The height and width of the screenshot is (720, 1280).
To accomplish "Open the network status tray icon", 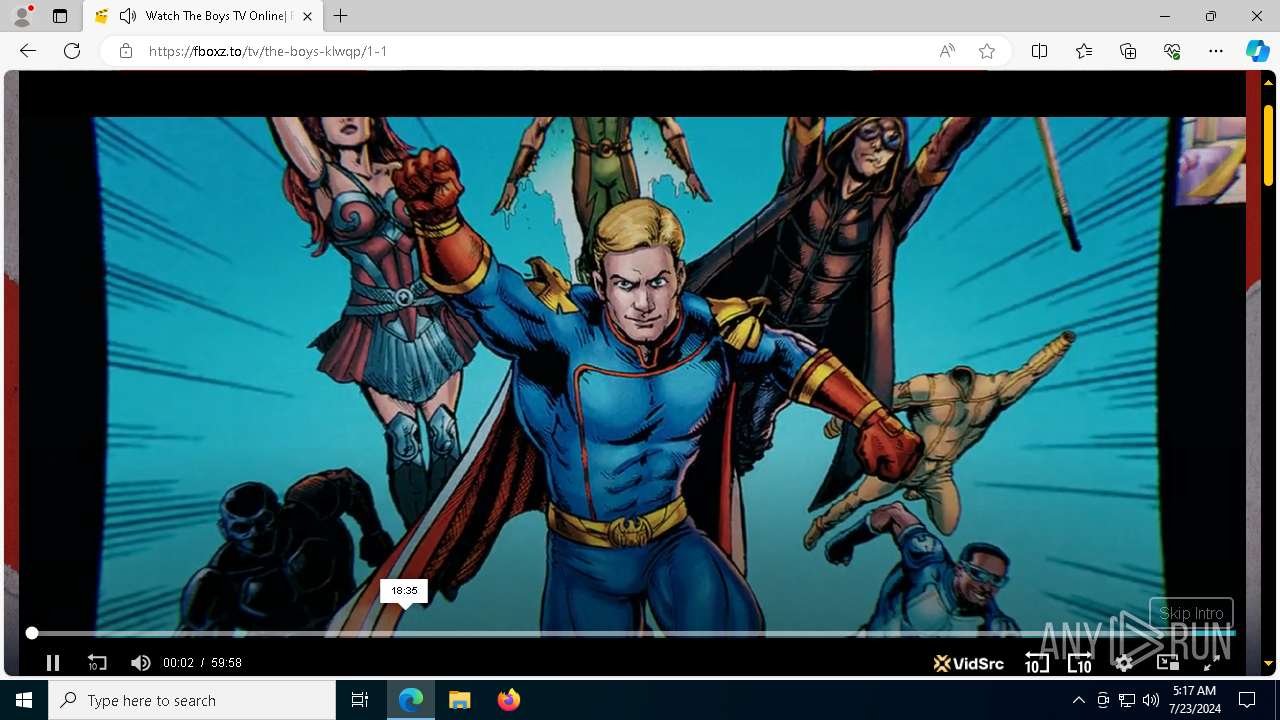I will click(x=1127, y=700).
